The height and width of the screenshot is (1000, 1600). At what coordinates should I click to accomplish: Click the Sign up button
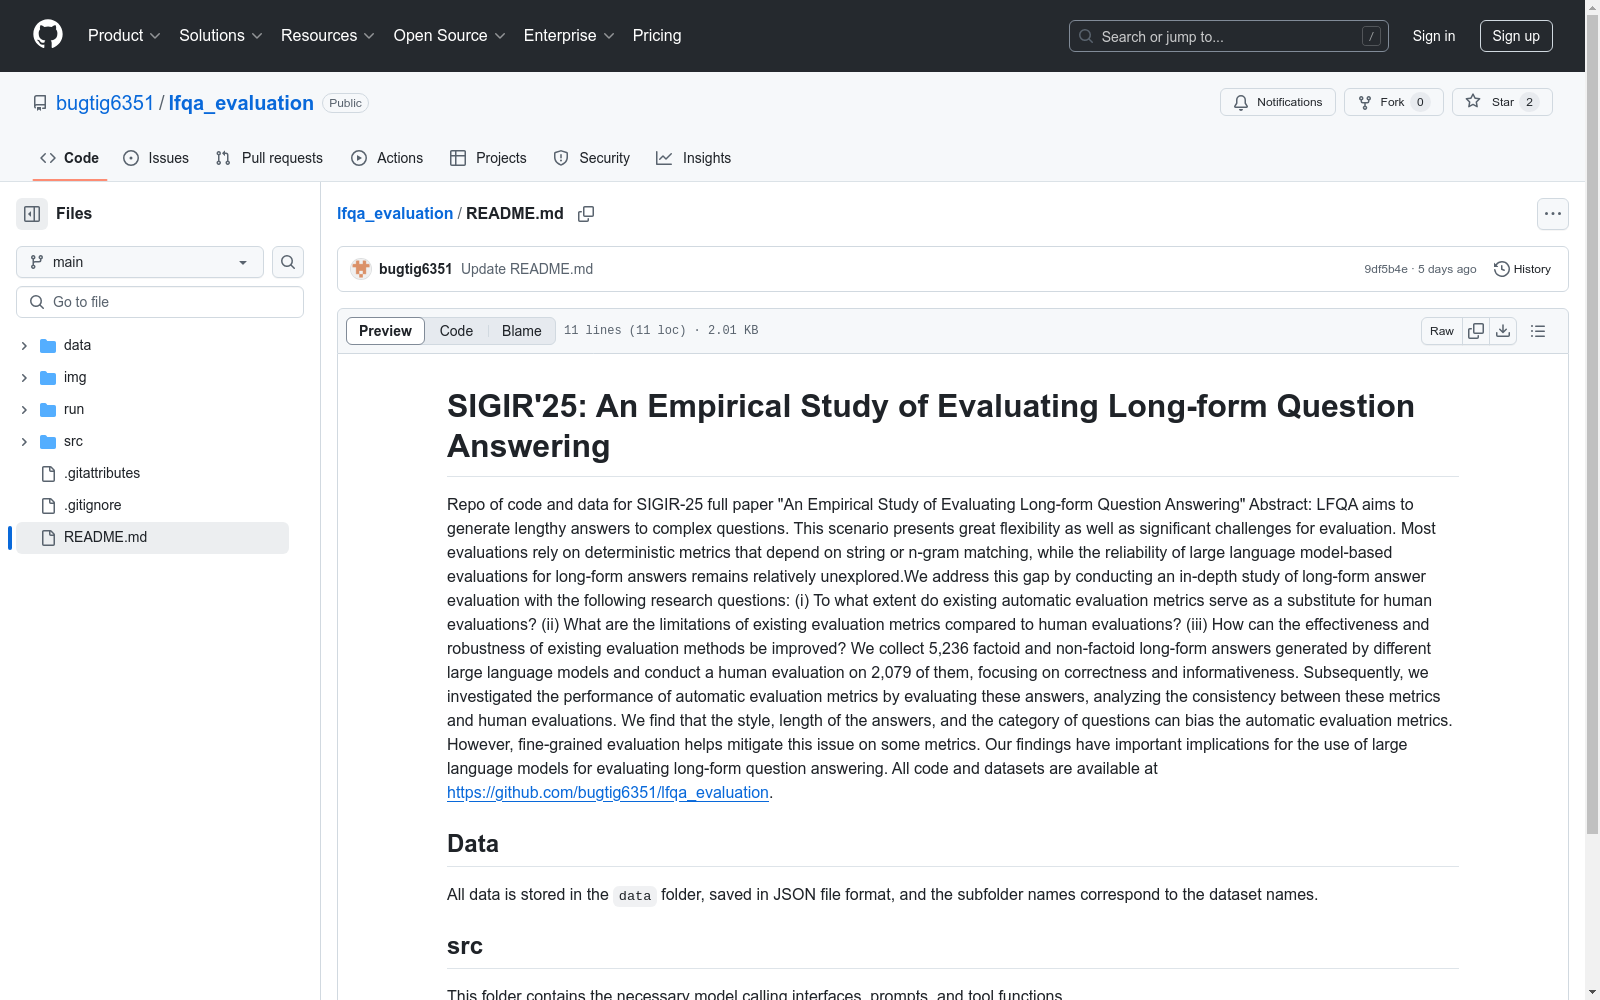[1515, 36]
